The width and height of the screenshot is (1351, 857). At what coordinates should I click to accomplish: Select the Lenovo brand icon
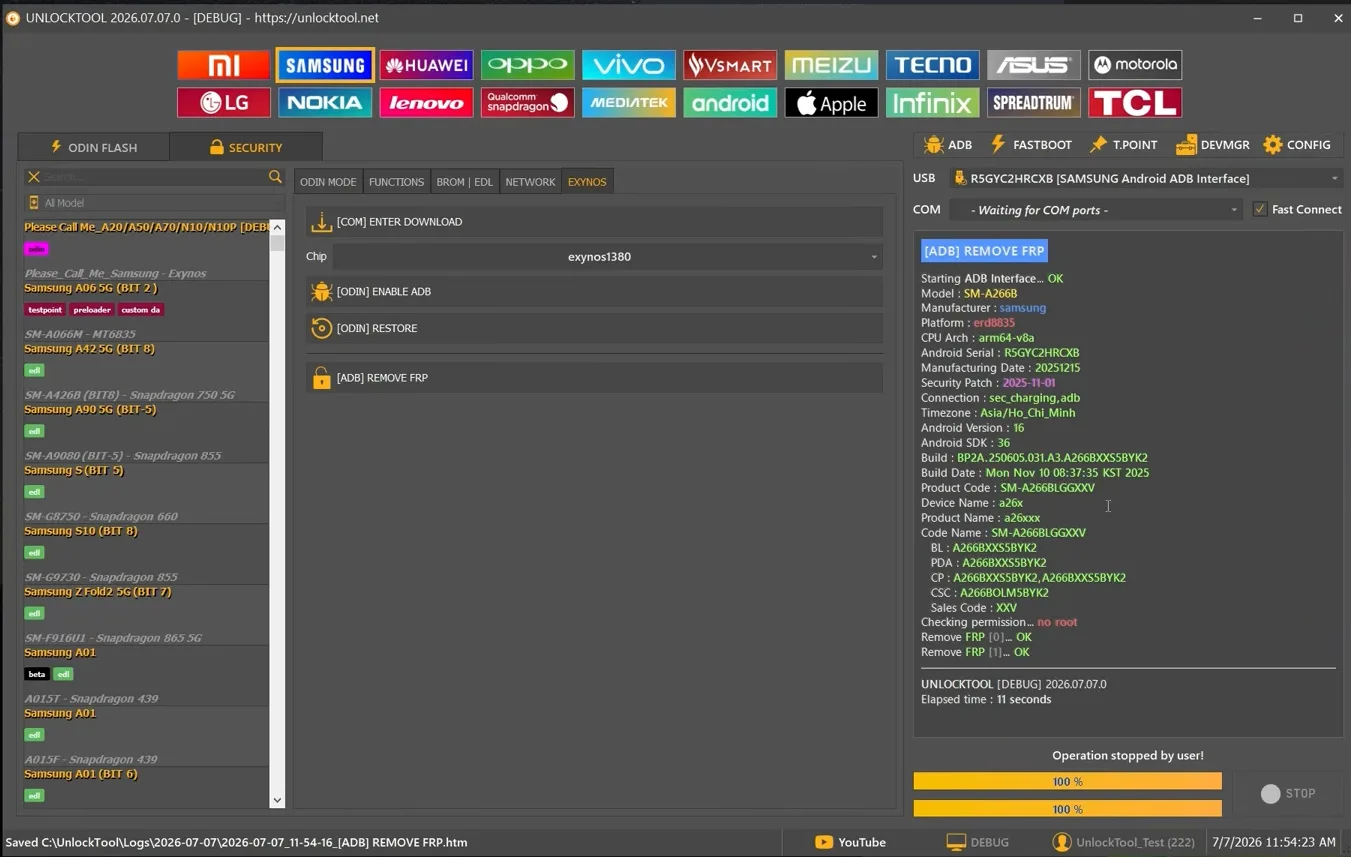pyautogui.click(x=426, y=102)
